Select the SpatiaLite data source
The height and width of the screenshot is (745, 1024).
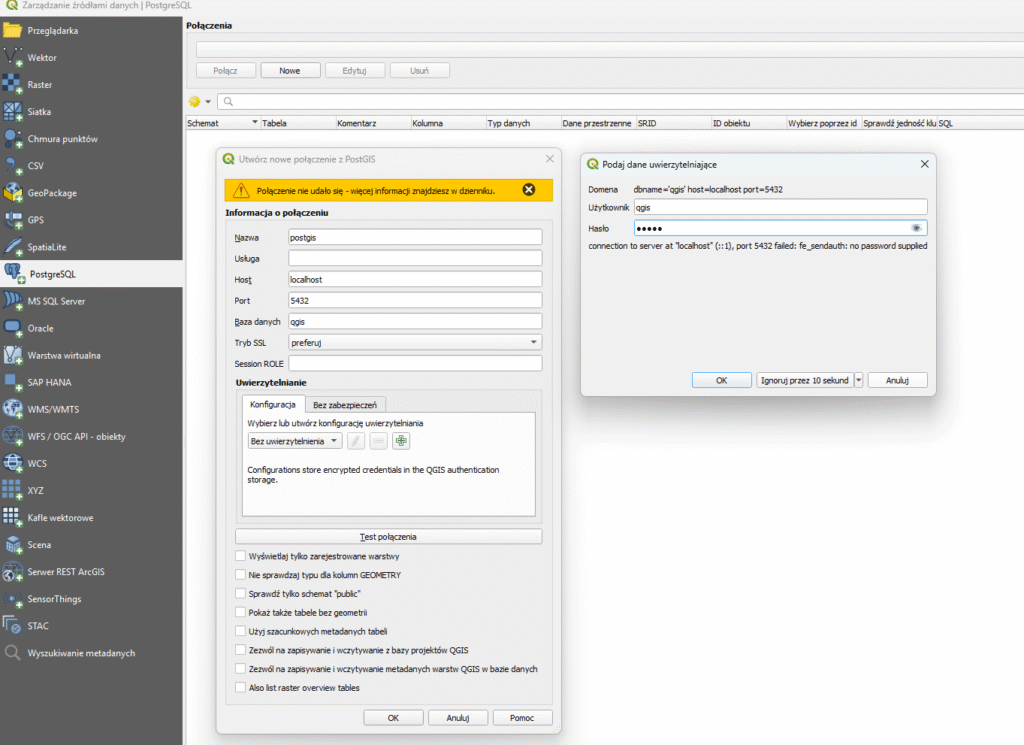(48, 247)
